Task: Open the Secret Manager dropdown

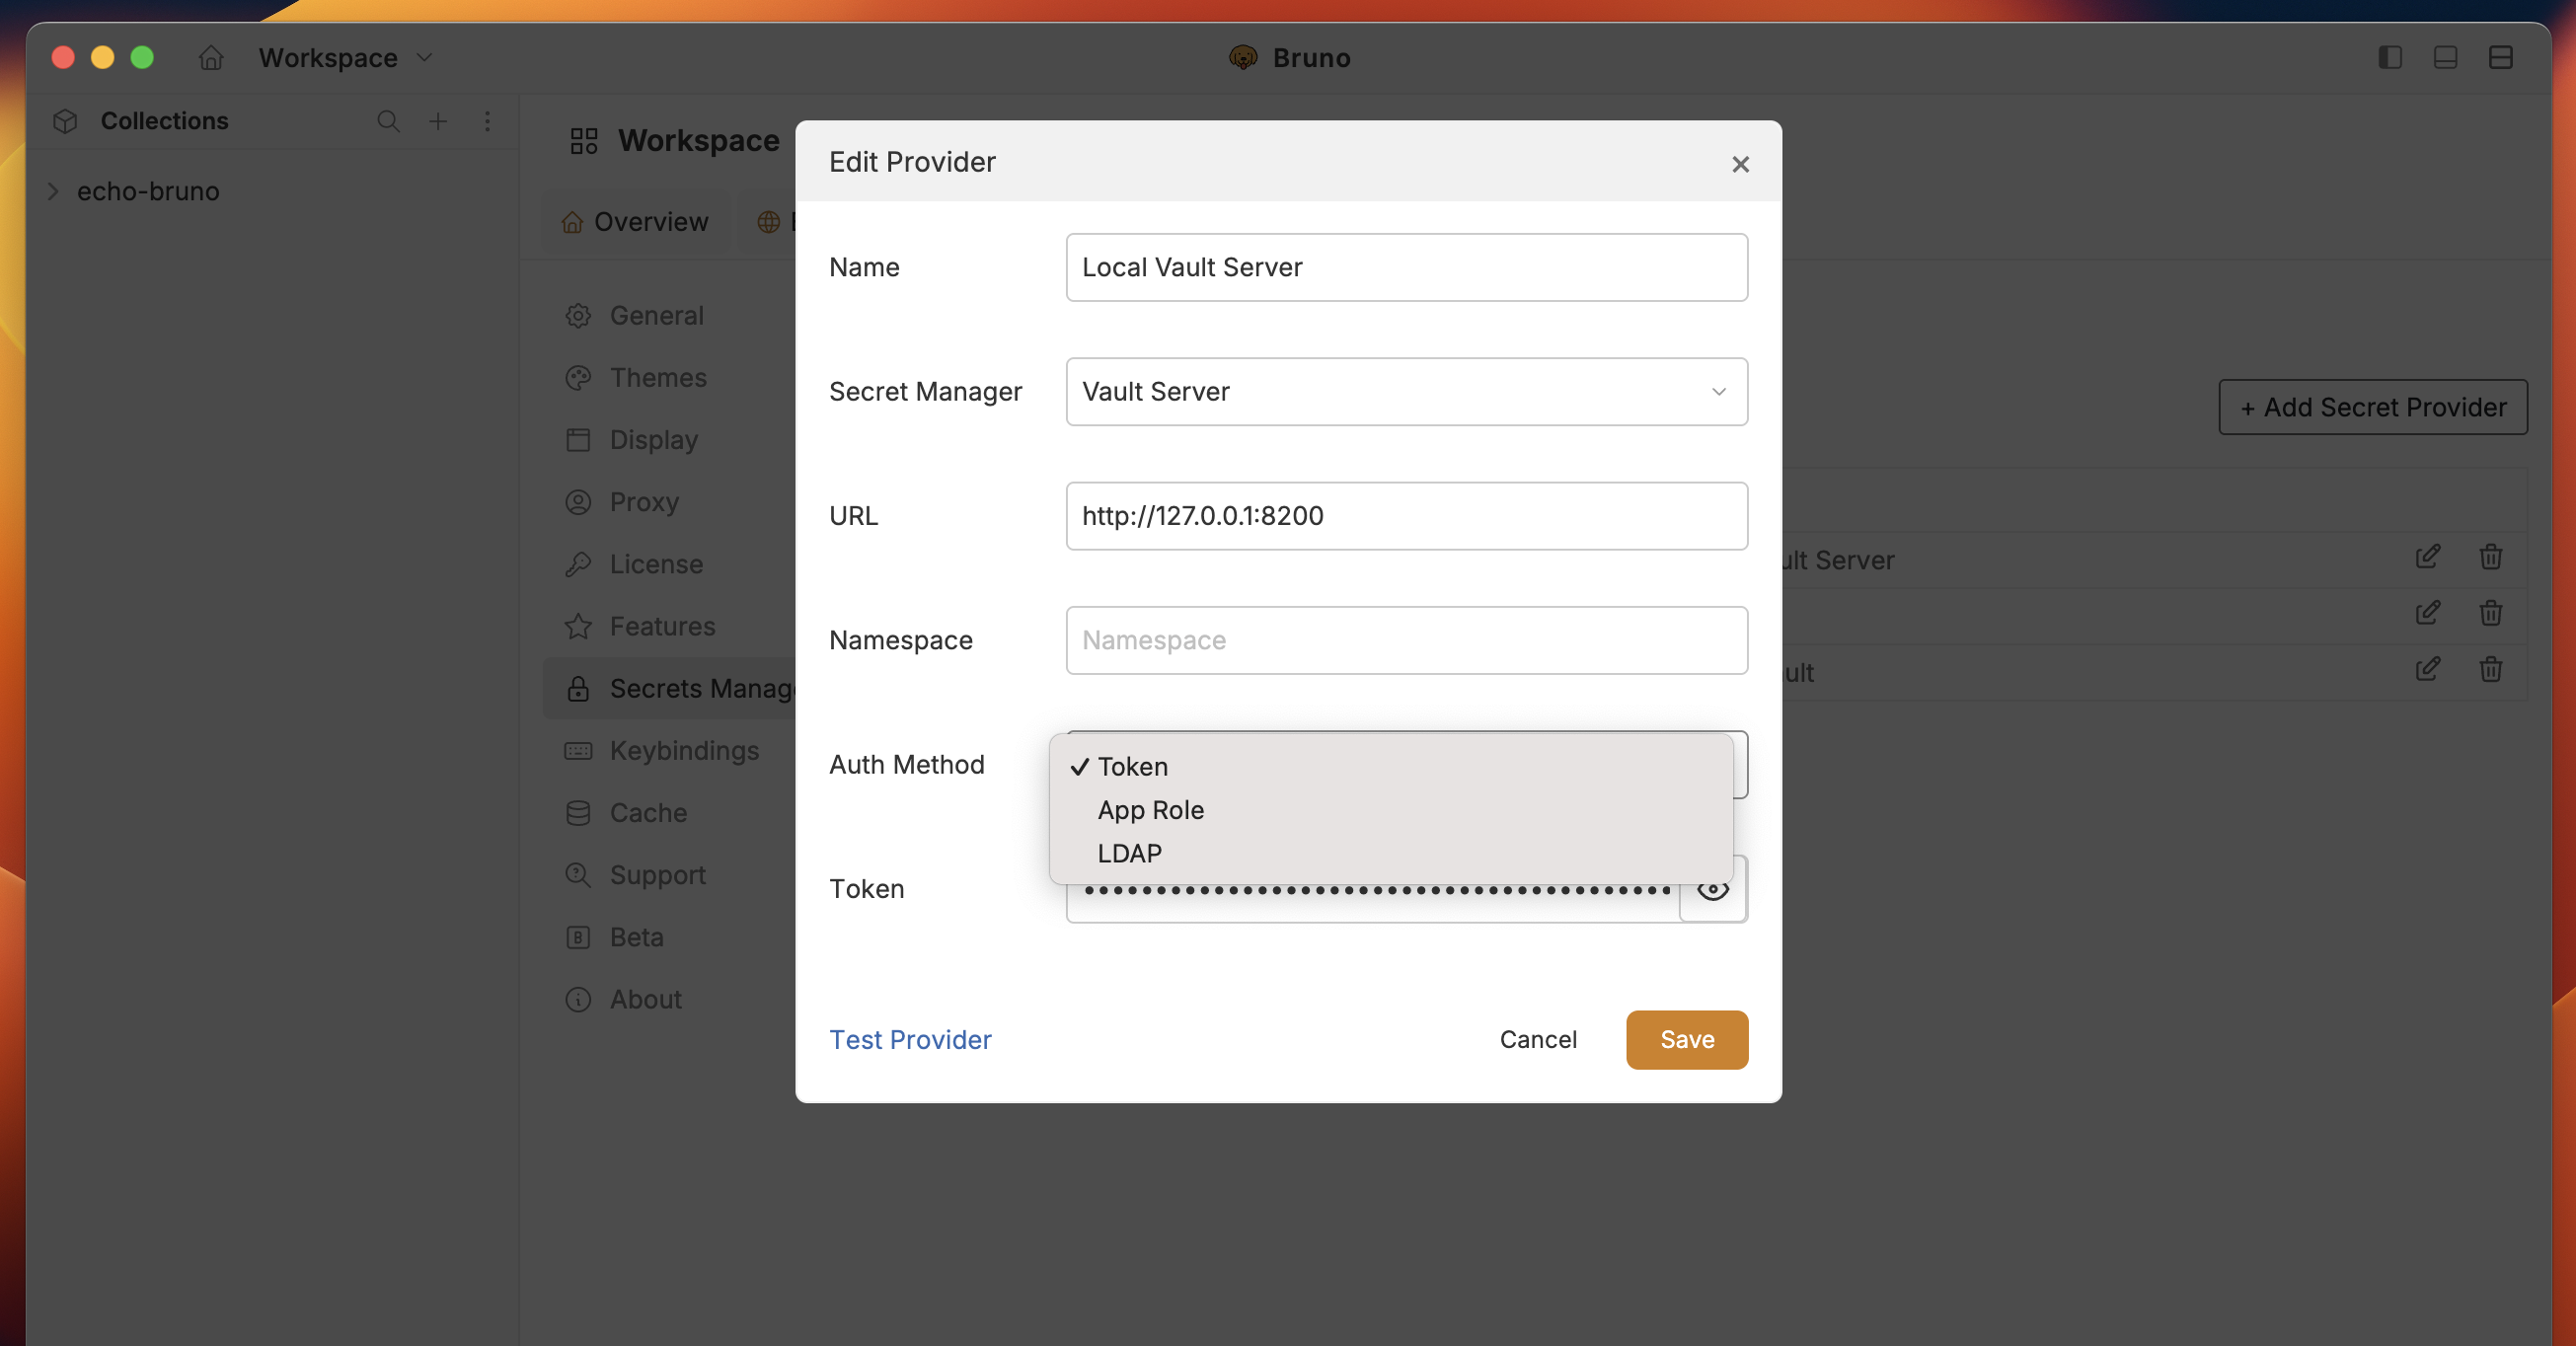Action: point(1406,392)
